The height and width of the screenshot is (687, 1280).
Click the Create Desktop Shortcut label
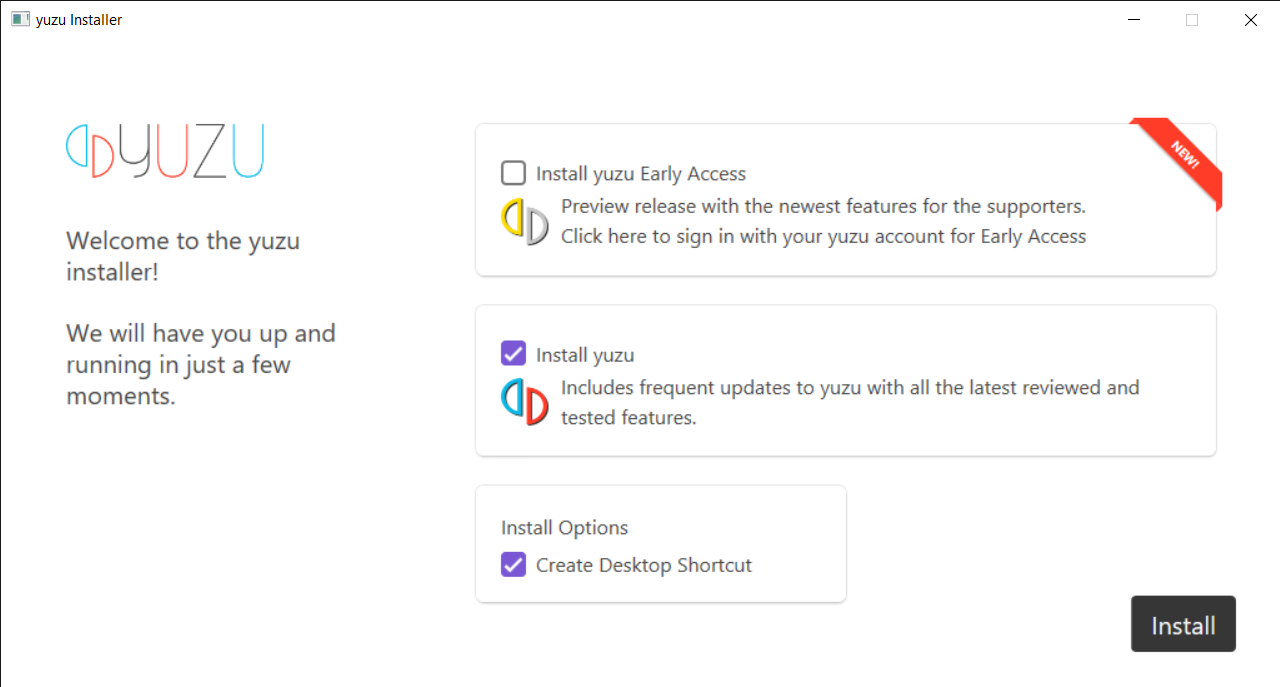tap(644, 565)
